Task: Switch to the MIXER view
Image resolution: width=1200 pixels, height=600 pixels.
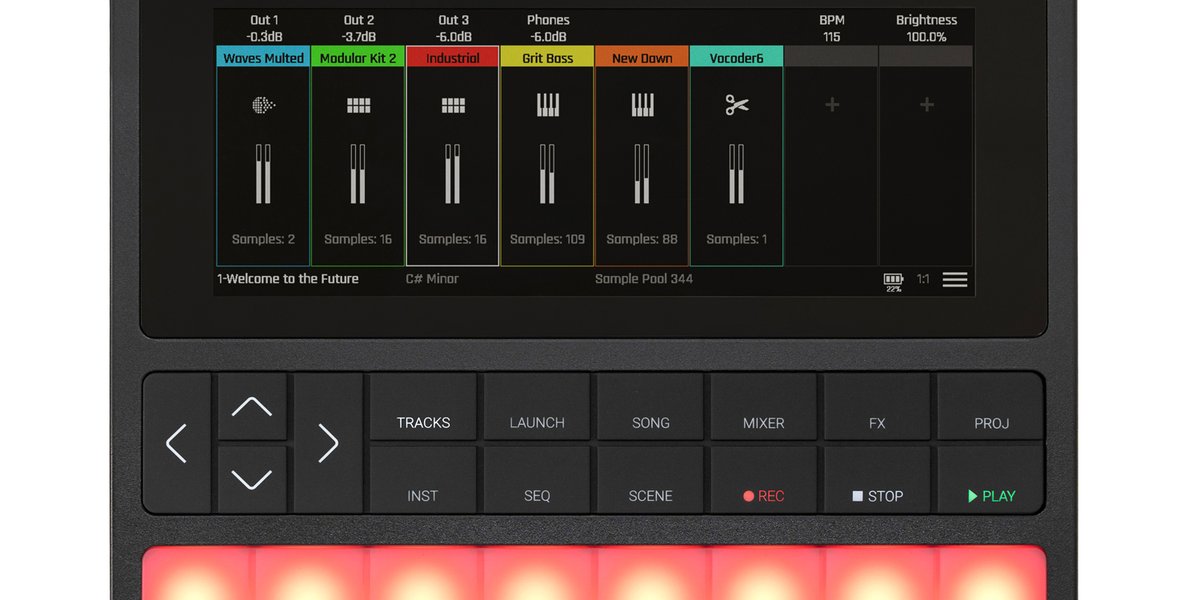Action: [x=763, y=422]
